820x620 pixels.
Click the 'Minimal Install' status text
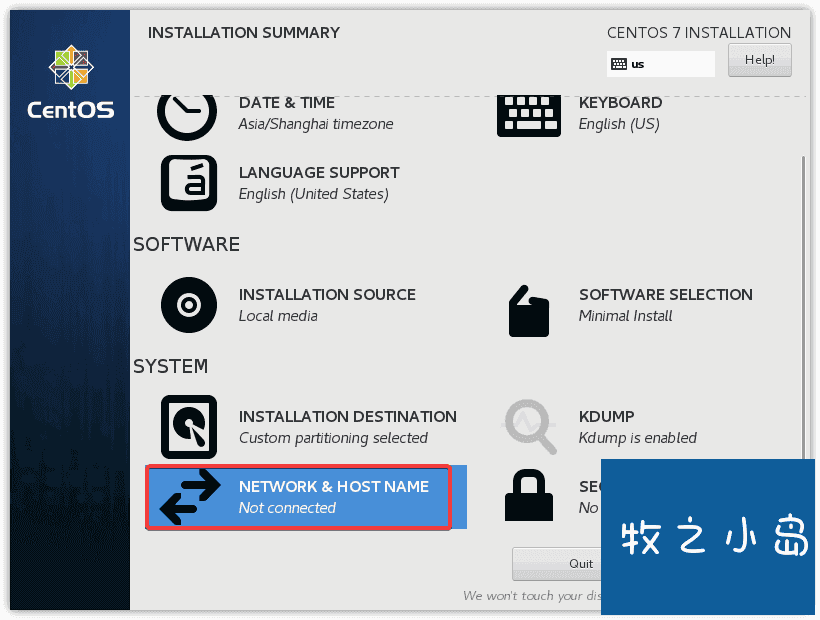coord(625,316)
